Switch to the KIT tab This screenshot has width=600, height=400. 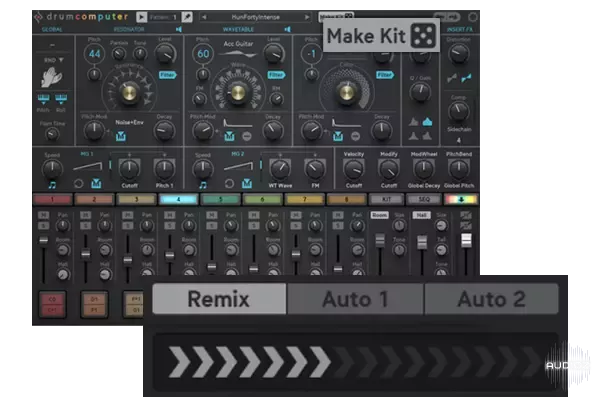click(386, 199)
